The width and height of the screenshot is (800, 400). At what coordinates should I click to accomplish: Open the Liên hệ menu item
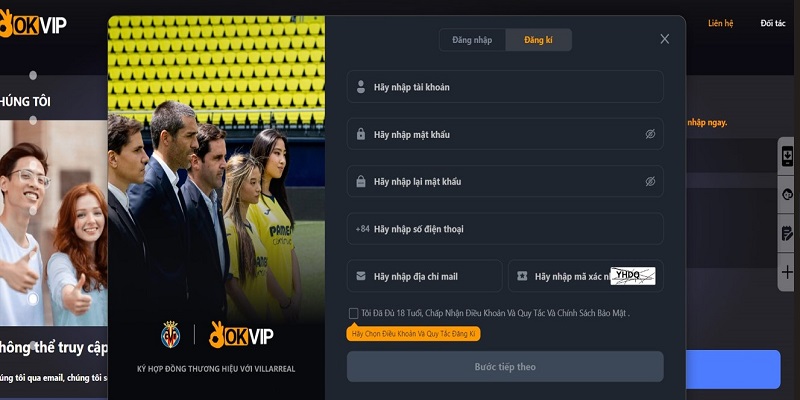click(x=720, y=23)
